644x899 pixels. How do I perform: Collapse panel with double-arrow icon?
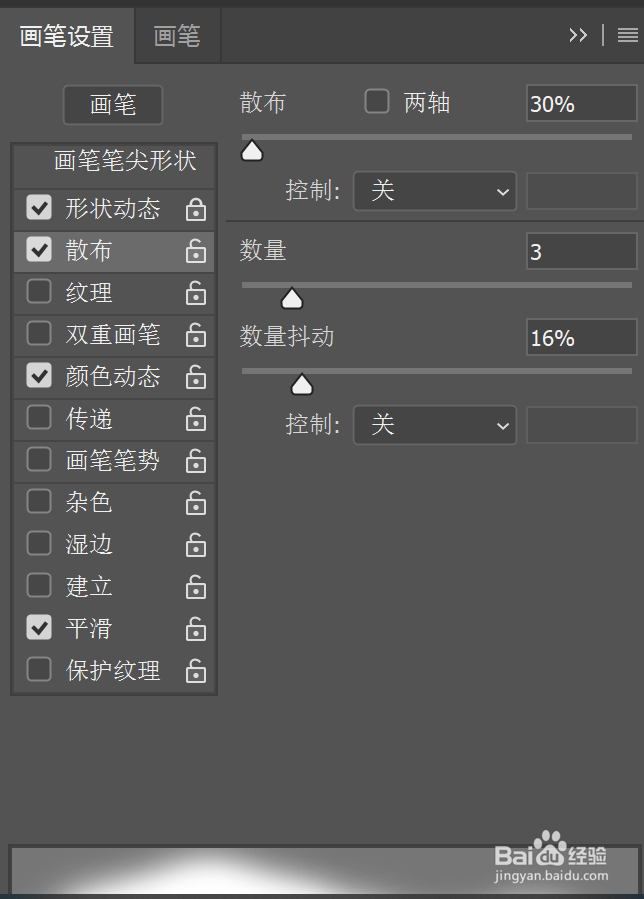click(578, 36)
